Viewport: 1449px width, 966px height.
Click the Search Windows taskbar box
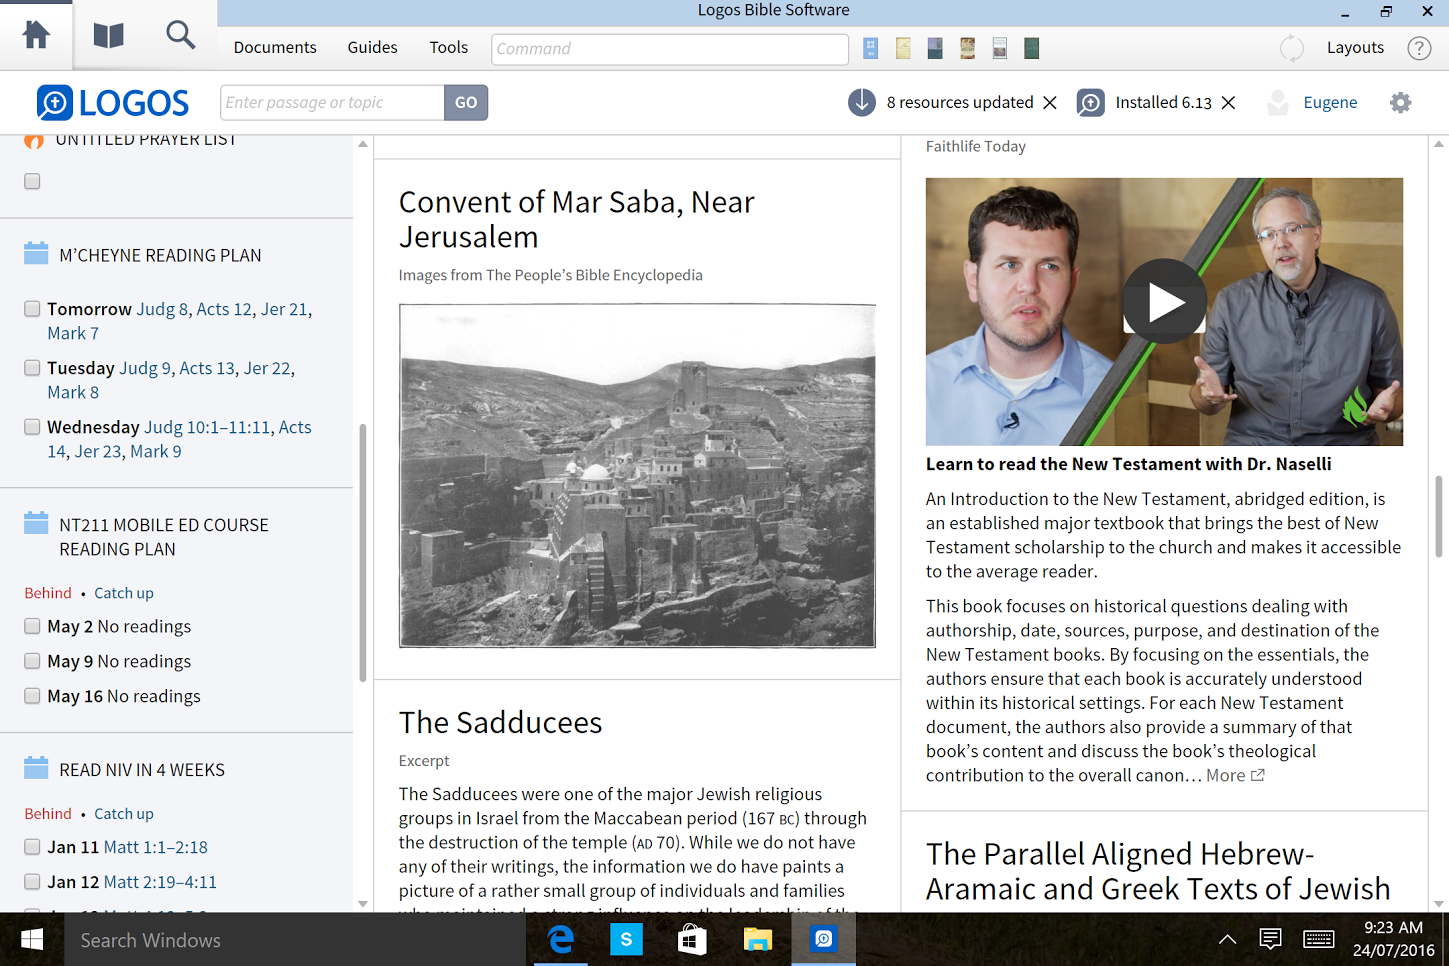[295, 939]
